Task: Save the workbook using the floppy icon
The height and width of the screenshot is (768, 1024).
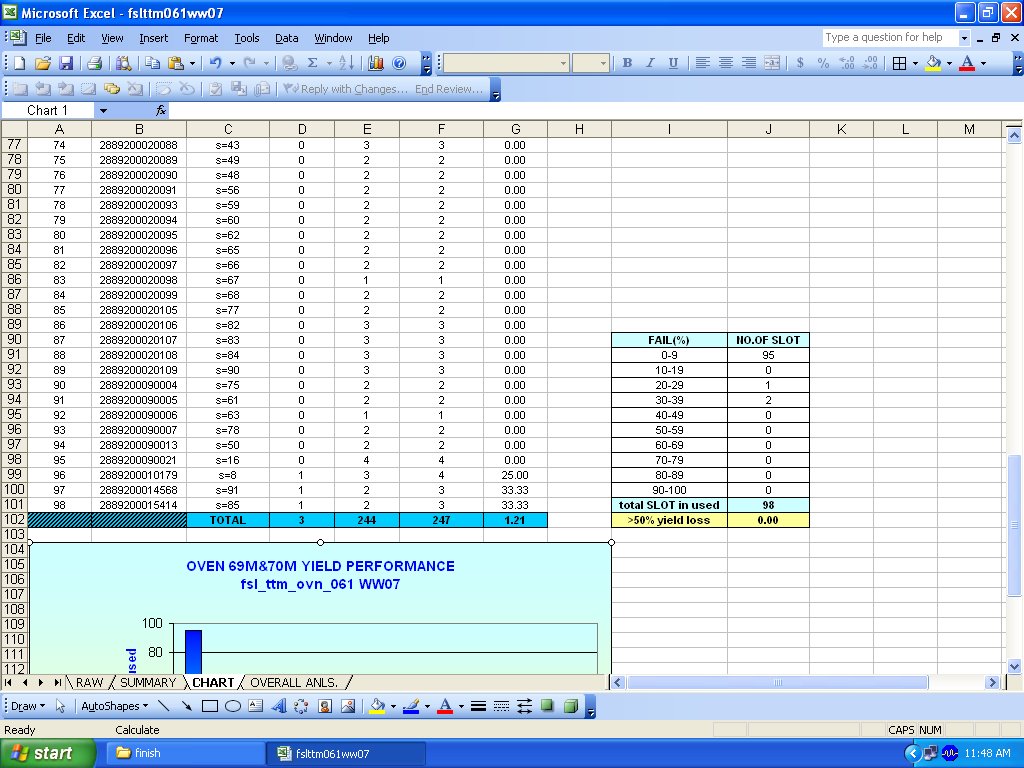Action: (65, 63)
